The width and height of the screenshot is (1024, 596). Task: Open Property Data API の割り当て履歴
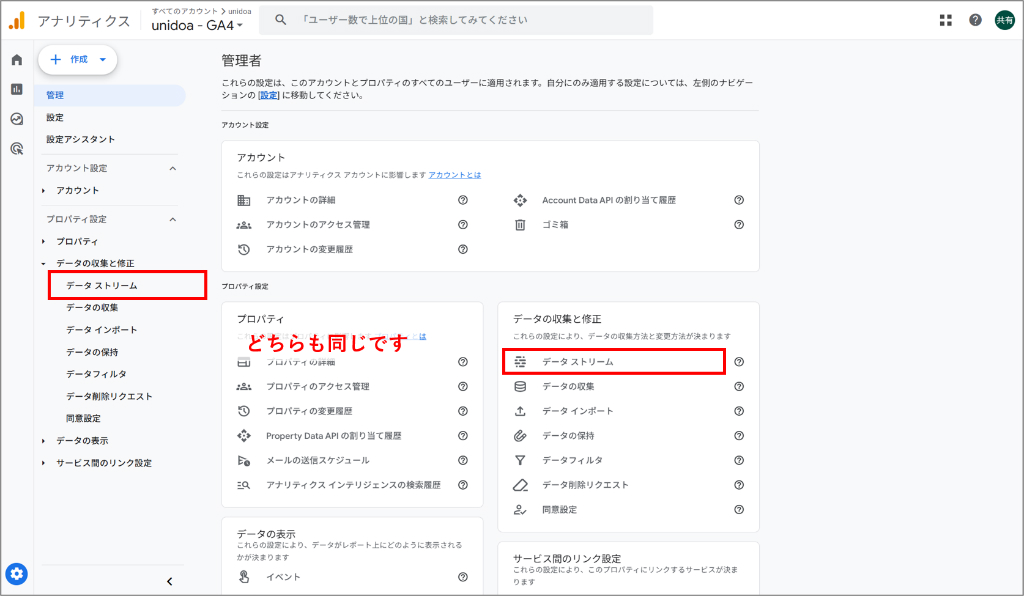click(x=334, y=435)
